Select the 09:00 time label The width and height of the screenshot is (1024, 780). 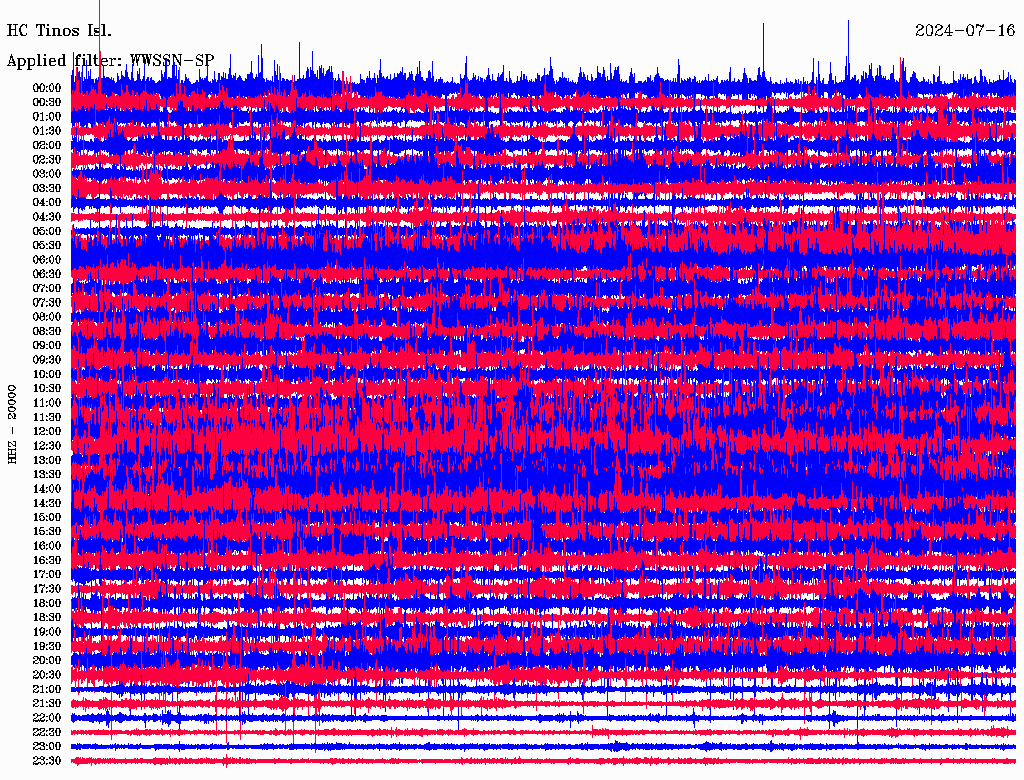pos(47,346)
